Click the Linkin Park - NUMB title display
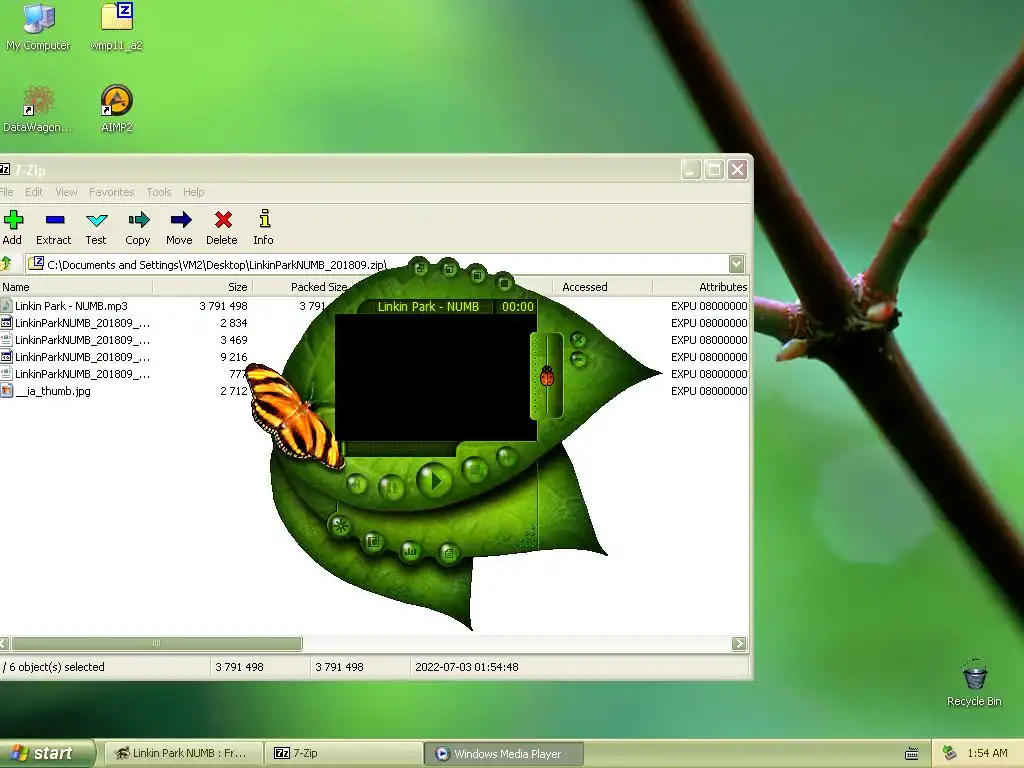Image resolution: width=1024 pixels, height=768 pixels. pyautogui.click(x=428, y=306)
